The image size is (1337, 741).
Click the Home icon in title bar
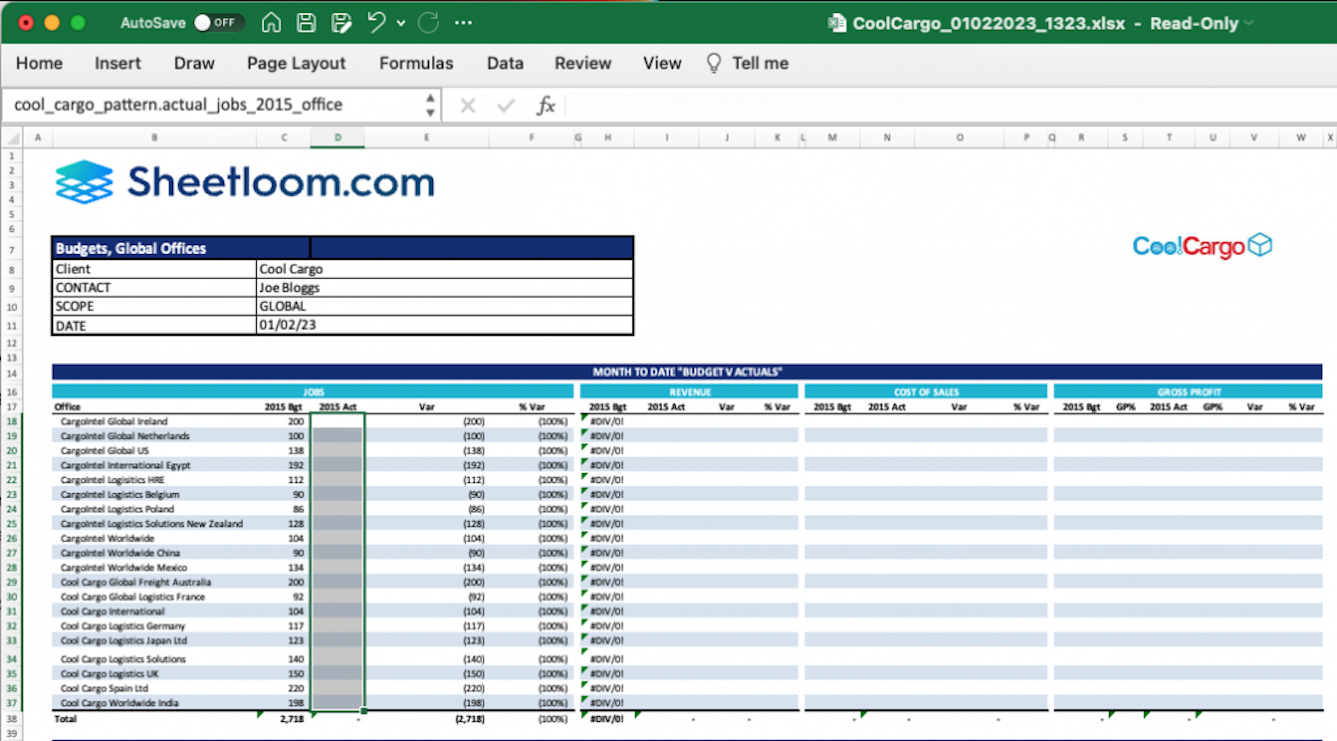pos(270,23)
